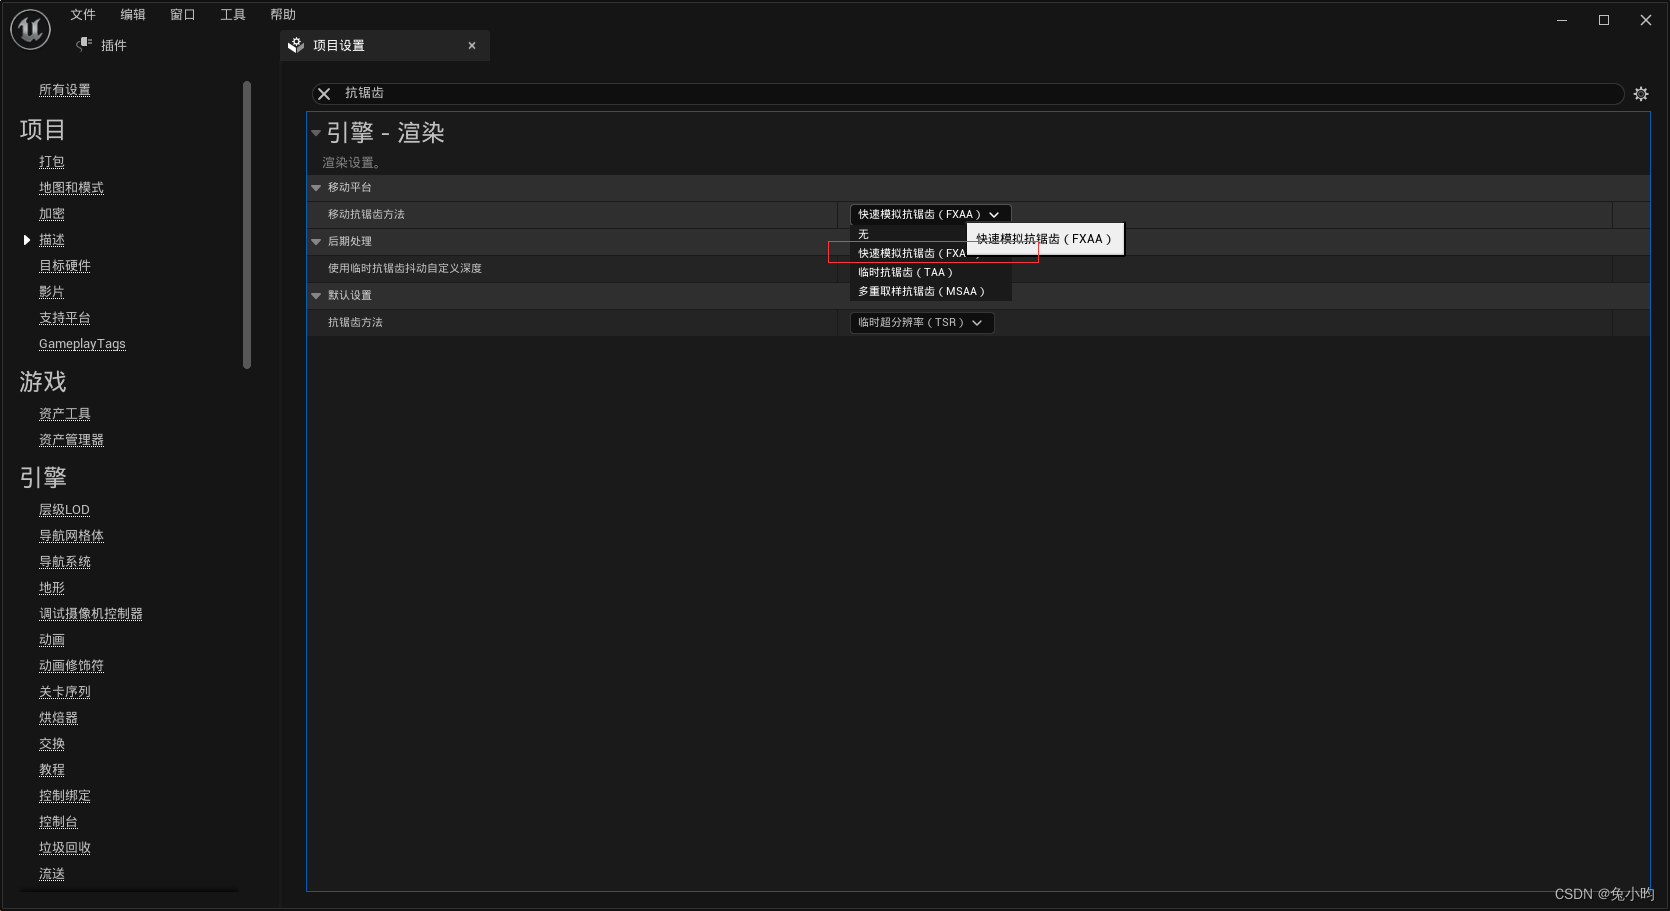The image size is (1670, 911).
Task: Open settings gear icon beside search bar
Action: click(x=1641, y=93)
